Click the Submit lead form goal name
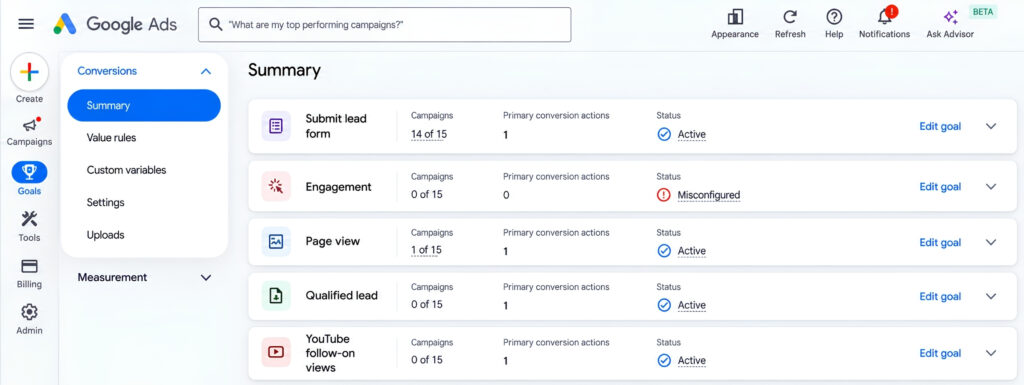Screen dimensions: 1024x385 (336, 126)
